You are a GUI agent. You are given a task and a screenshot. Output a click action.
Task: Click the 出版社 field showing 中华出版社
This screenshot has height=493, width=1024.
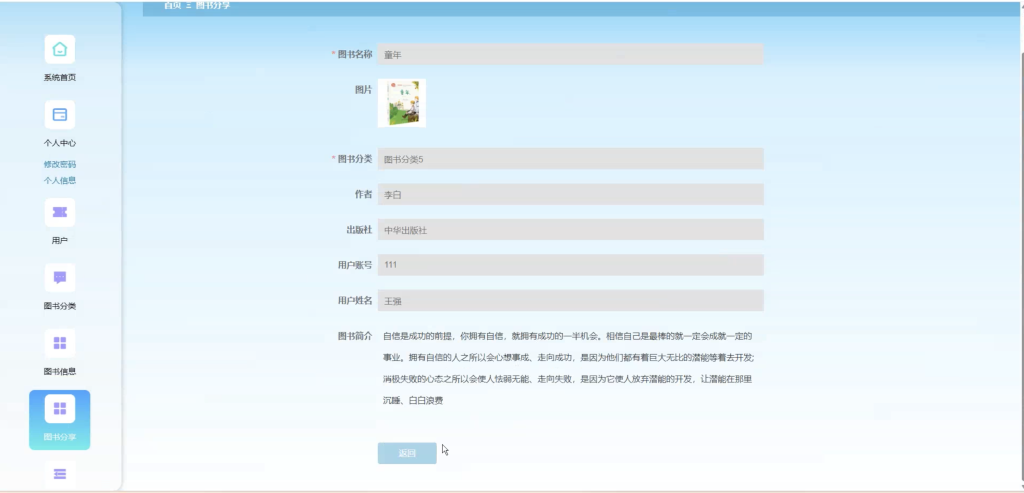click(570, 230)
